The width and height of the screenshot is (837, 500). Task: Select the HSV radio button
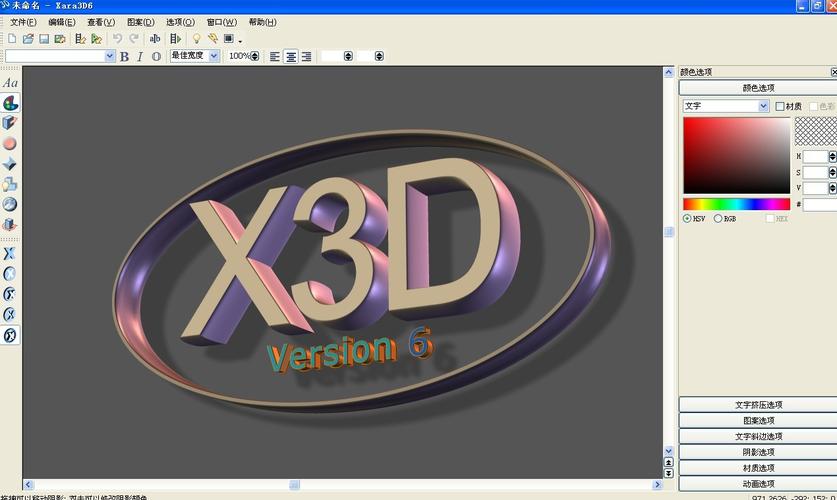pyautogui.click(x=687, y=218)
